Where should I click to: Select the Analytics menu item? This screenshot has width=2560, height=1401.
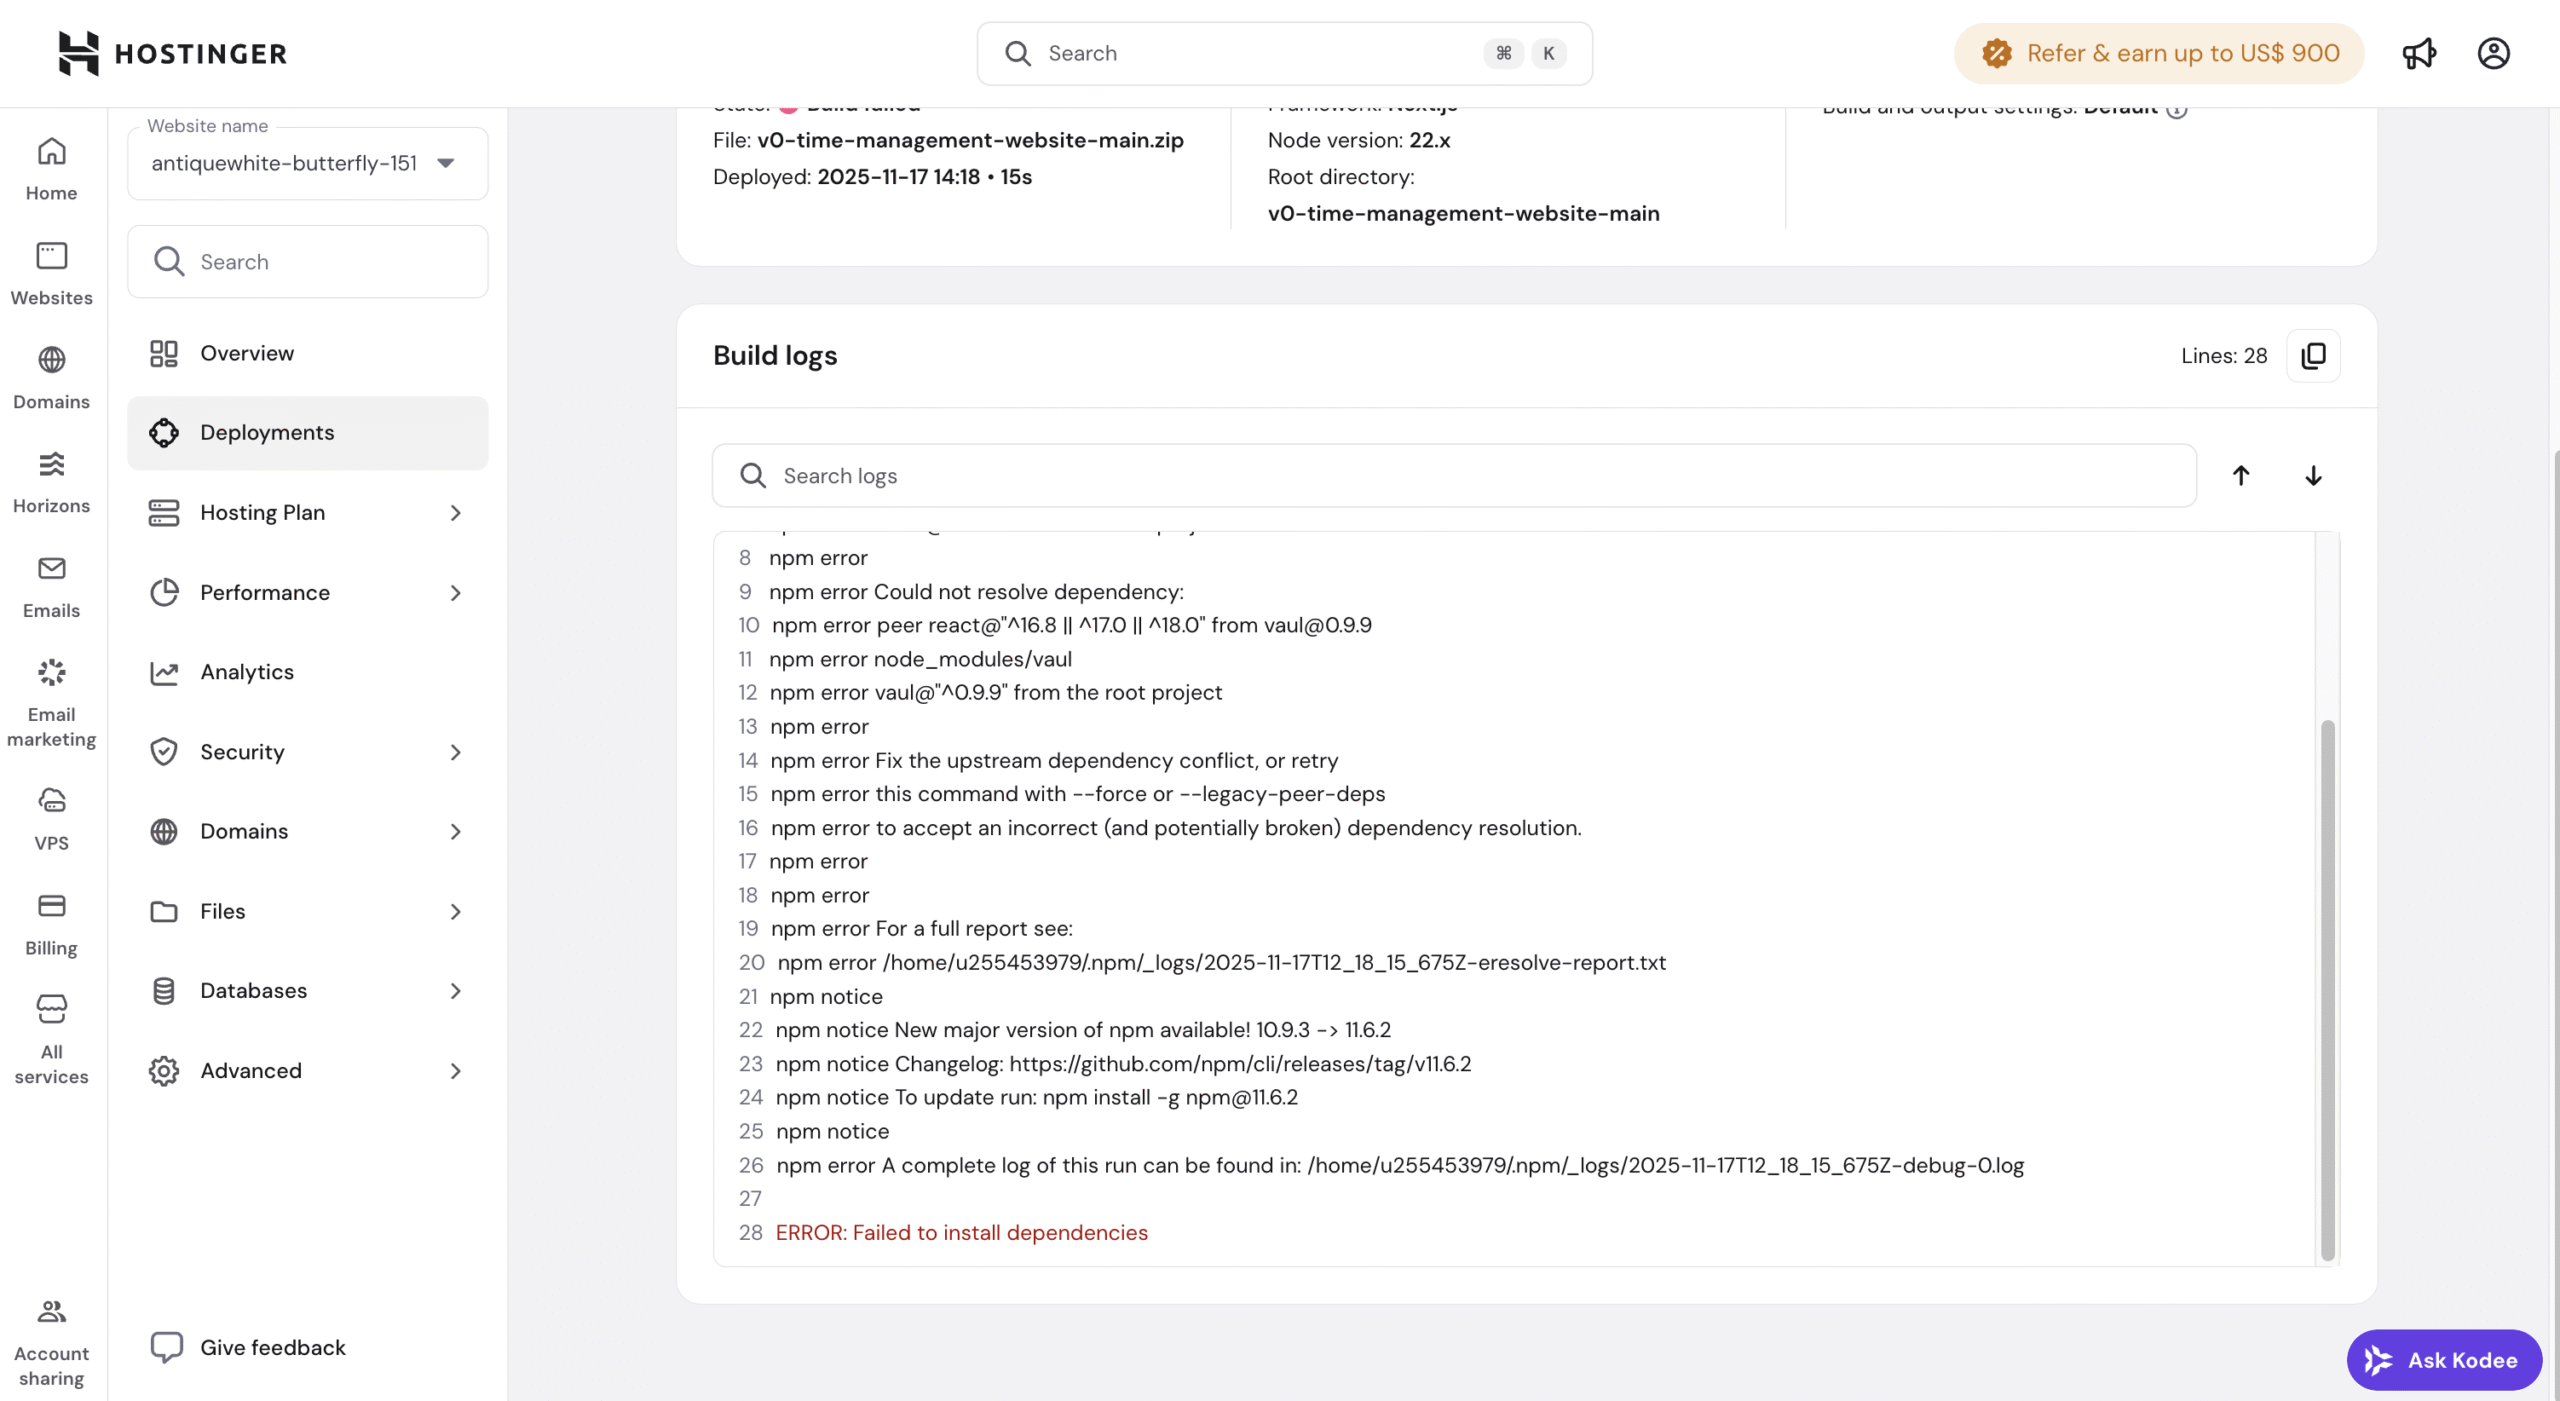pyautogui.click(x=247, y=672)
